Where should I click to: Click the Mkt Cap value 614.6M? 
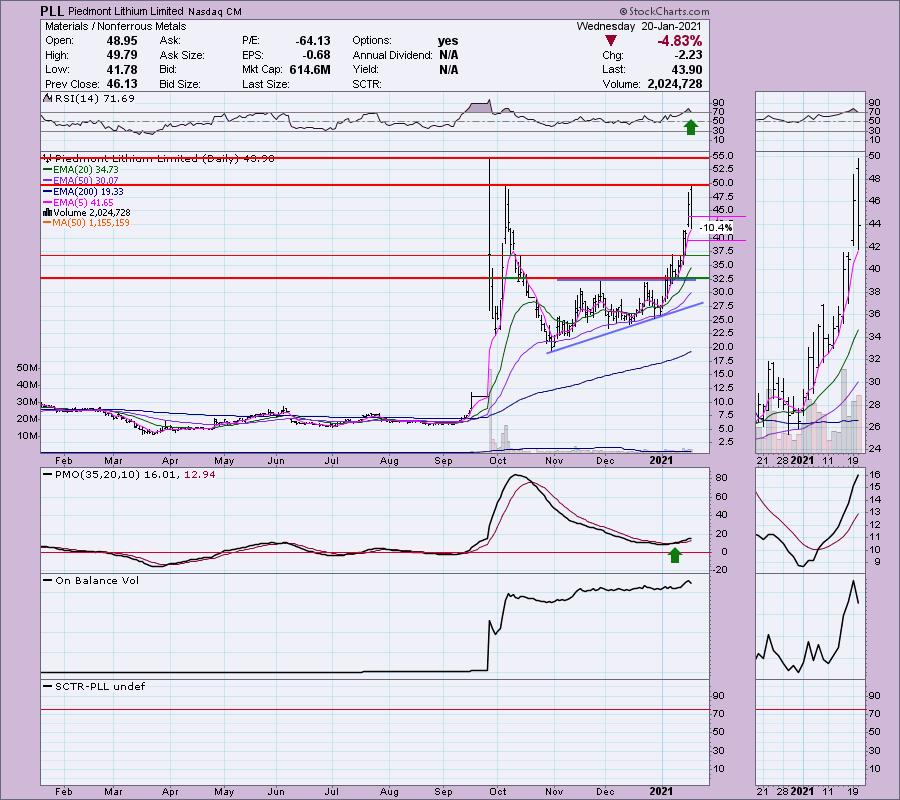310,69
